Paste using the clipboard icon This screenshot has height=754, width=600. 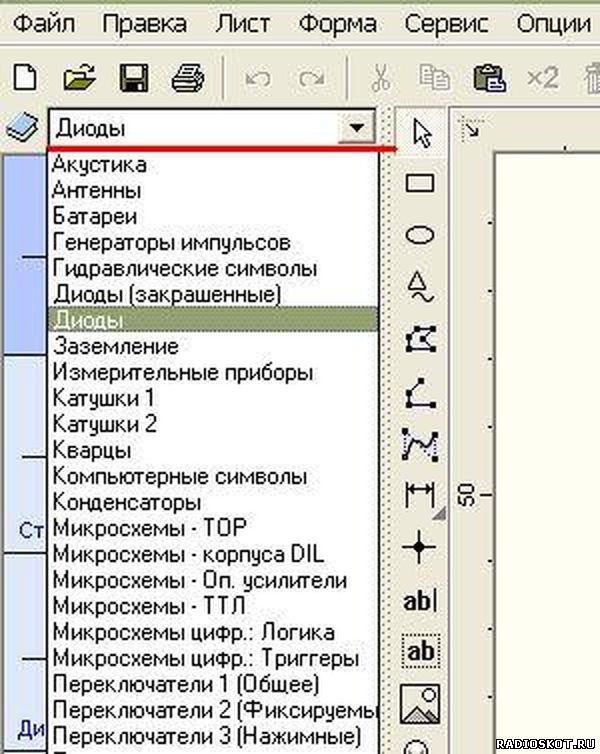489,78
